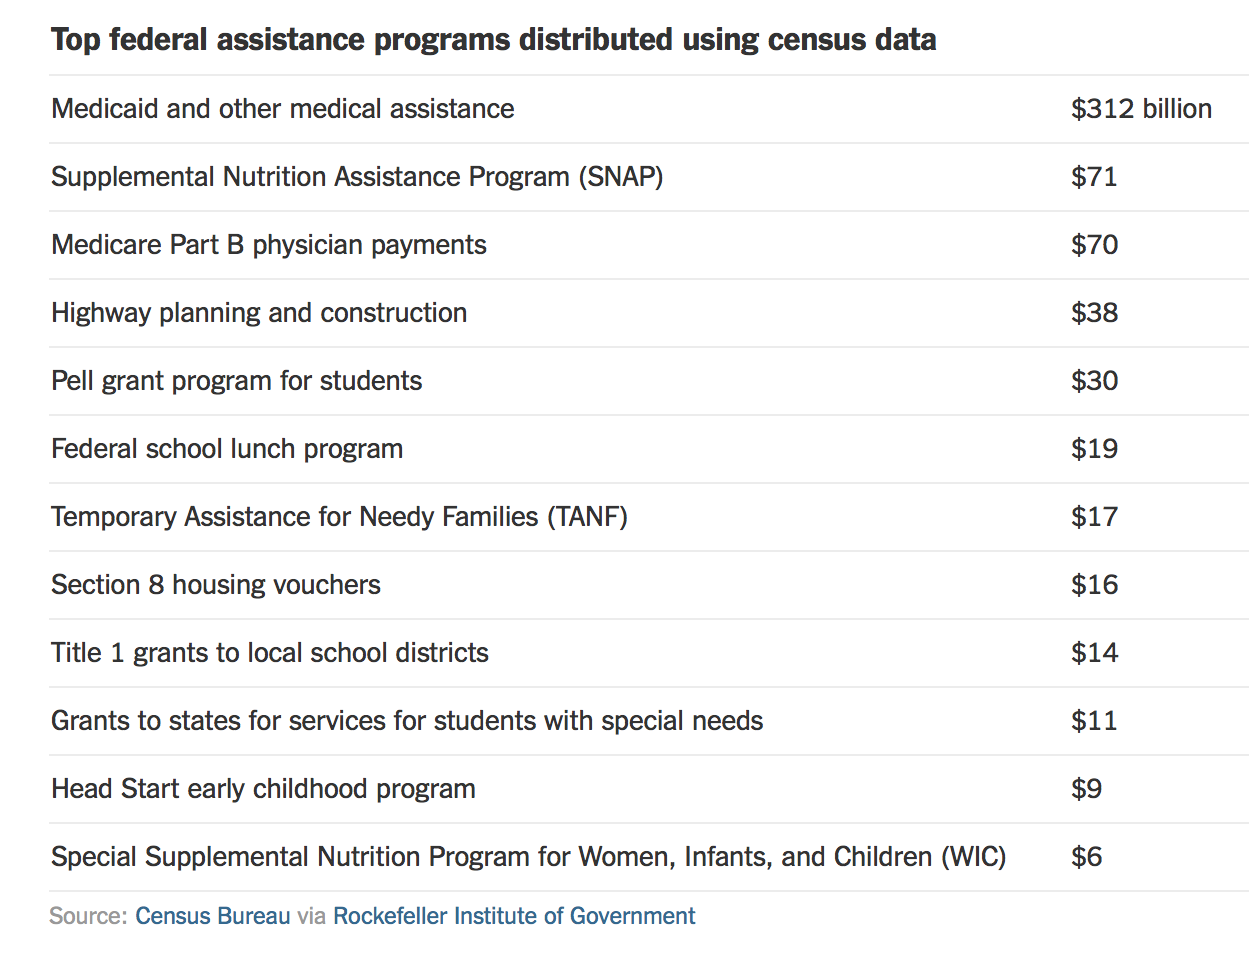Open the Rockefeller Institute of Government link

pos(514,916)
